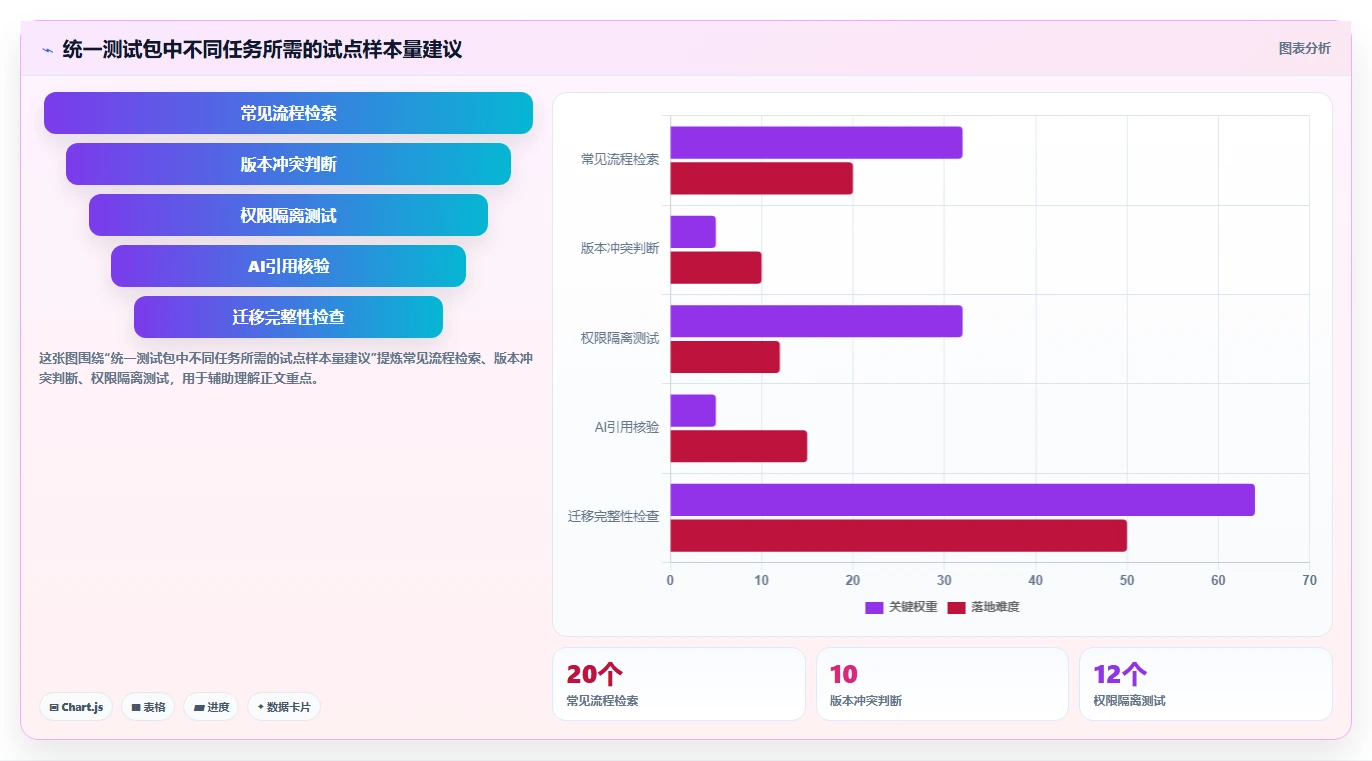
Task: Click the 进度 tag chip
Action: click(211, 707)
